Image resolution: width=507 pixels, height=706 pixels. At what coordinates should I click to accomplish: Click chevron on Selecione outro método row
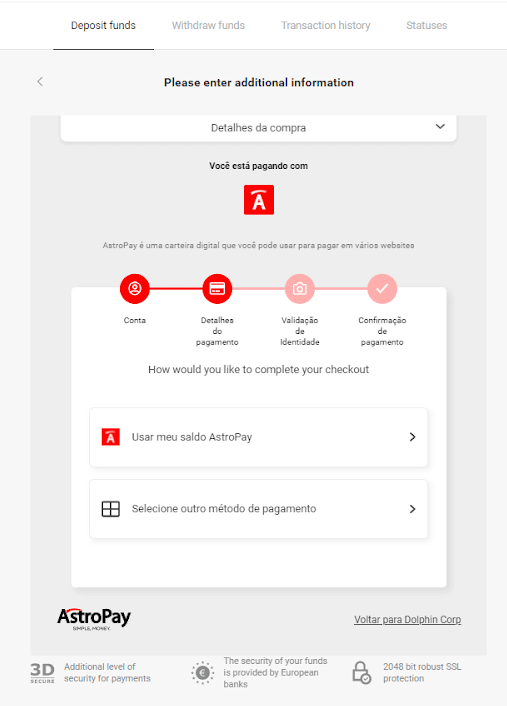[412, 509]
